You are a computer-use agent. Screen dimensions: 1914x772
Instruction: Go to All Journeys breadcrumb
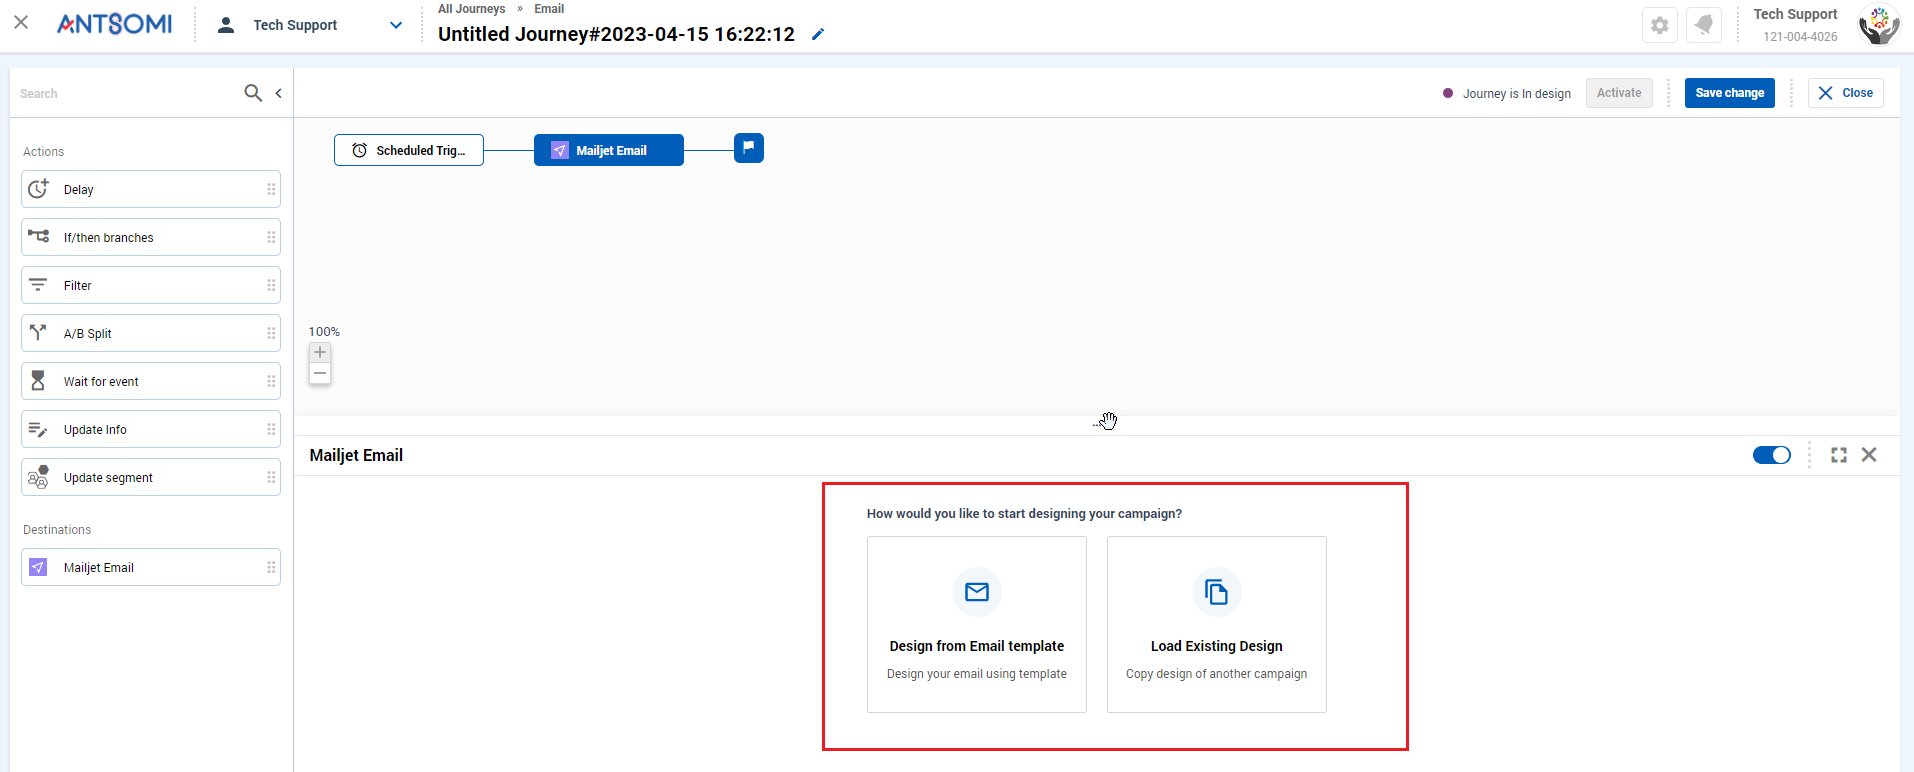point(472,9)
